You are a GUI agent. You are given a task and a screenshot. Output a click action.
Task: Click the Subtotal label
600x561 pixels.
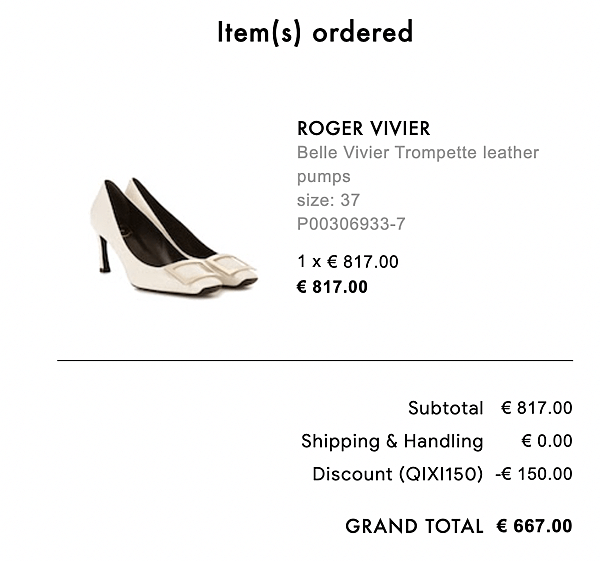tap(445, 408)
